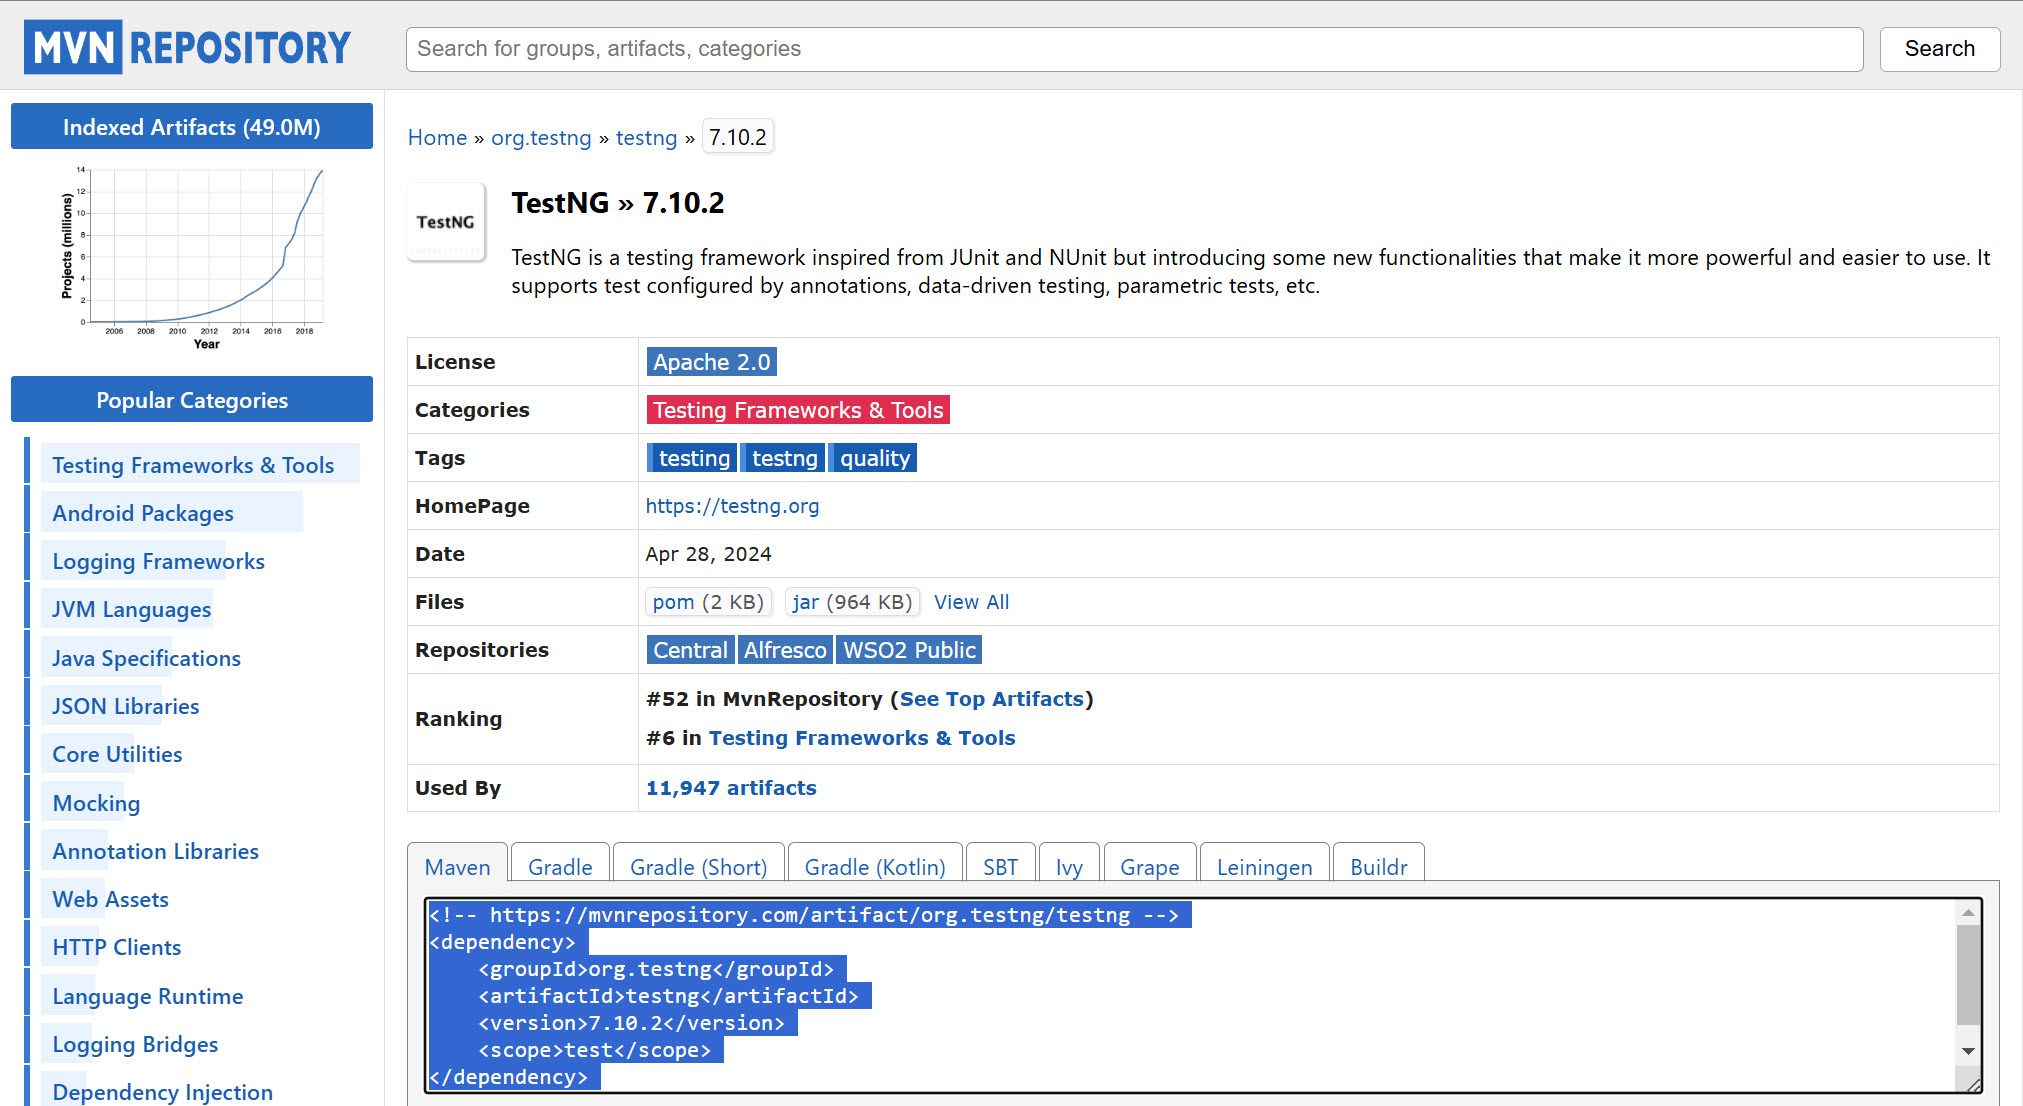Screen dimensions: 2023x1106
Task: Download the jar (964 KB) file
Action: pyautogui.click(x=852, y=602)
